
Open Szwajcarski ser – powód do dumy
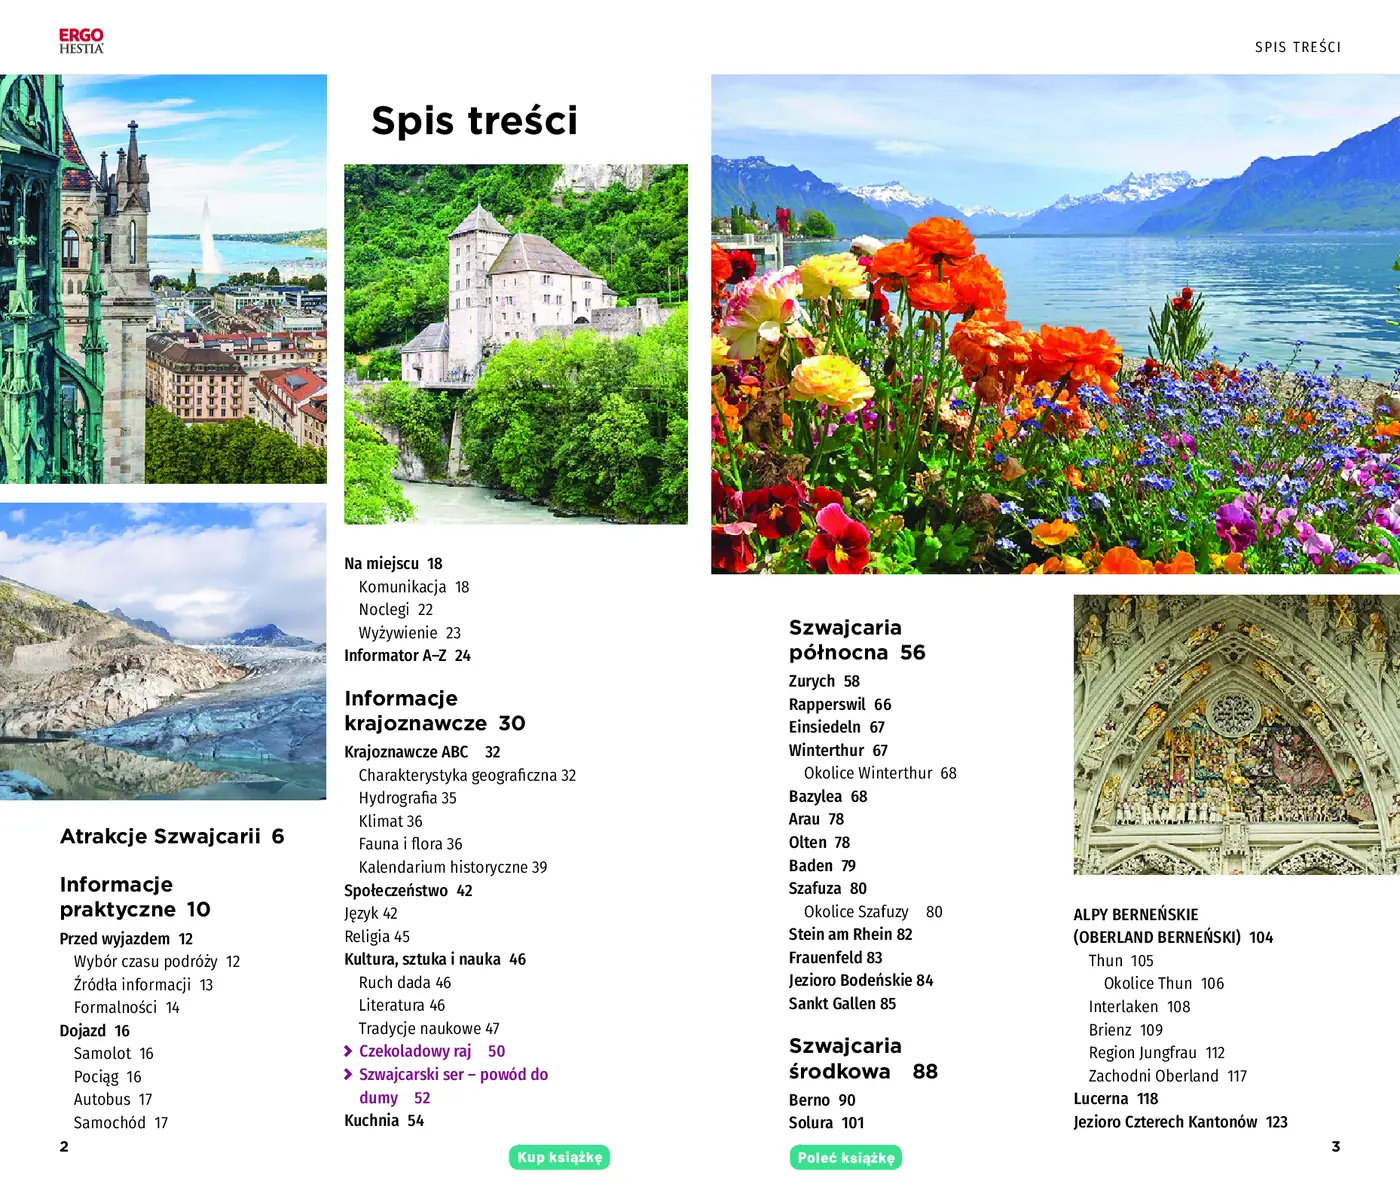[453, 1086]
